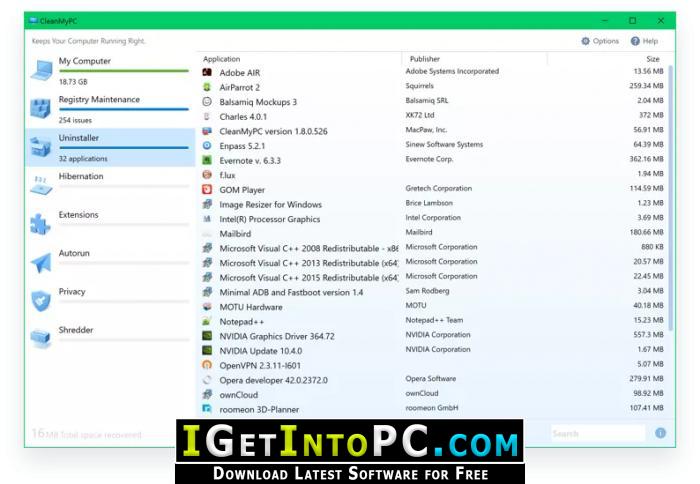Select Microsoft Visual C++ 2008 Redistributable row
The height and width of the screenshot is (484, 700).
[433, 248]
